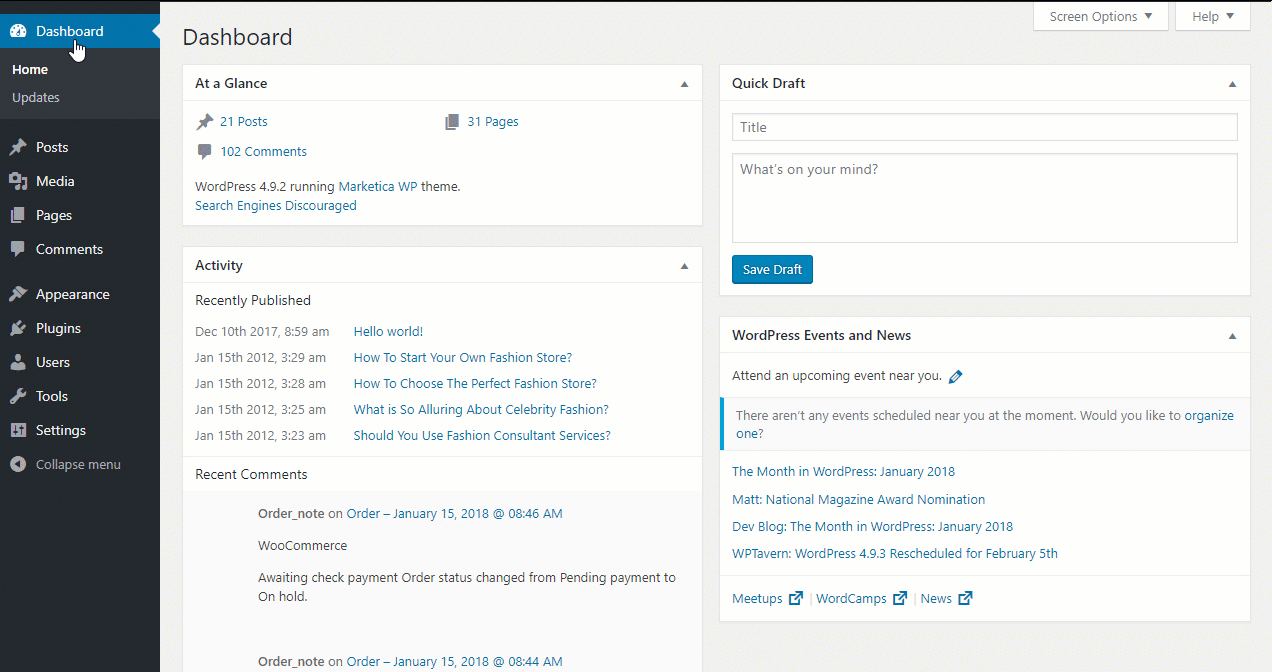Viewport: 1272px width, 672px height.
Task: Open What is So Alluring About Celebrity Fashion post
Action: 481,410
